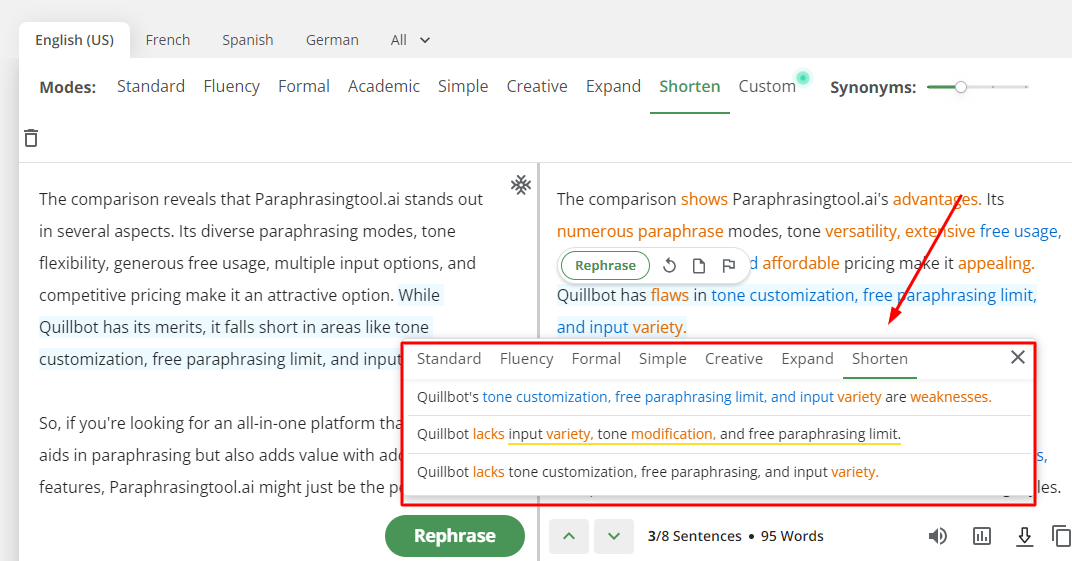
Task: Copy sentence with the document icon
Action: click(699, 266)
